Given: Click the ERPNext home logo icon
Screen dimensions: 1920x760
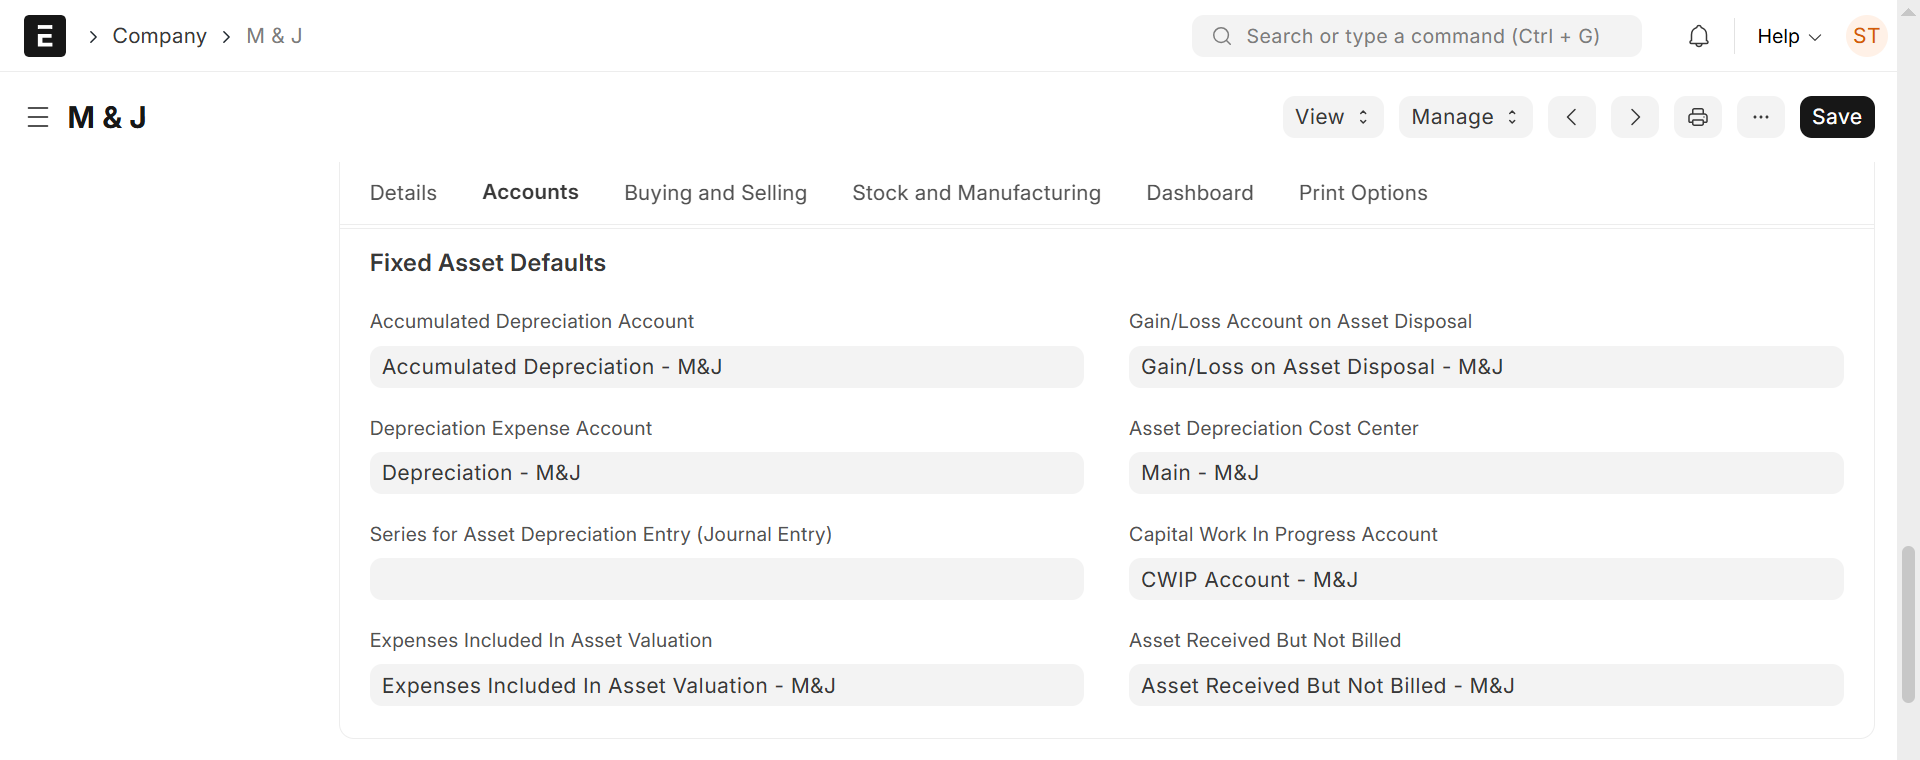Looking at the screenshot, I should (x=45, y=36).
